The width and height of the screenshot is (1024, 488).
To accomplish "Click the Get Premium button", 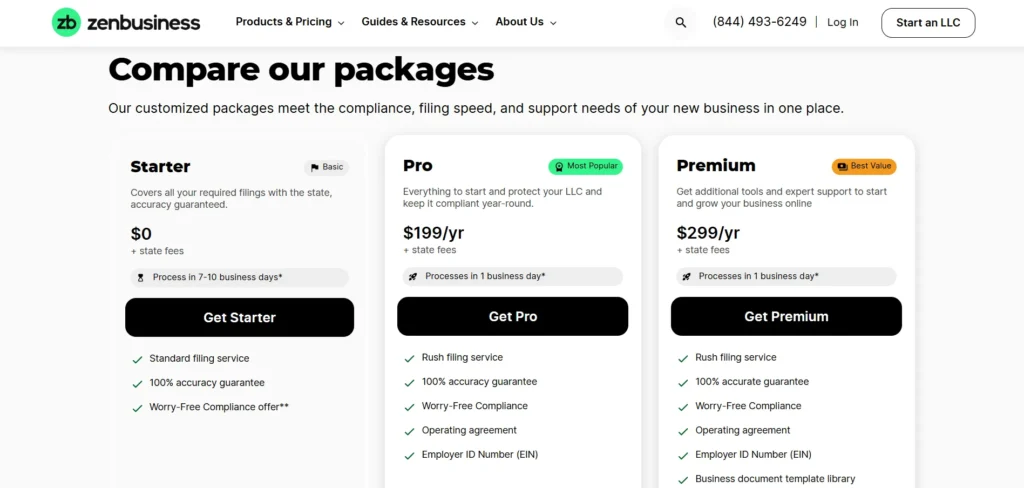I will point(786,316).
